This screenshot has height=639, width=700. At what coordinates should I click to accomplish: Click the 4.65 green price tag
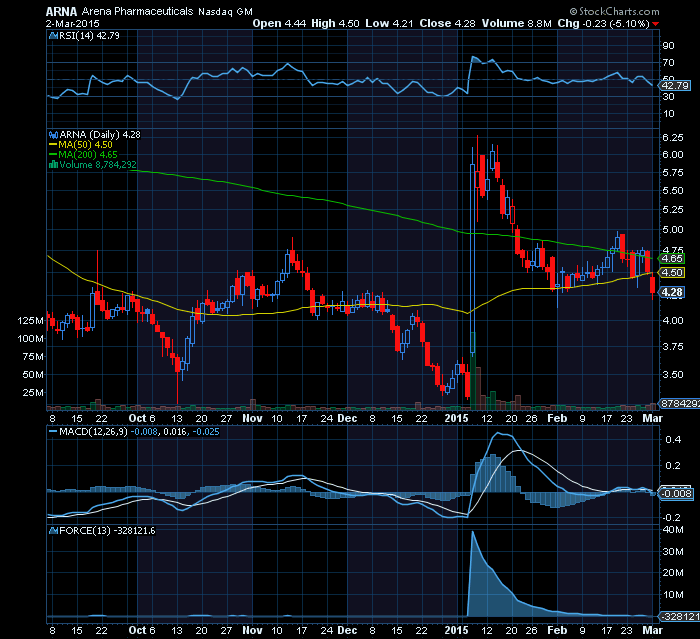pyautogui.click(x=671, y=259)
